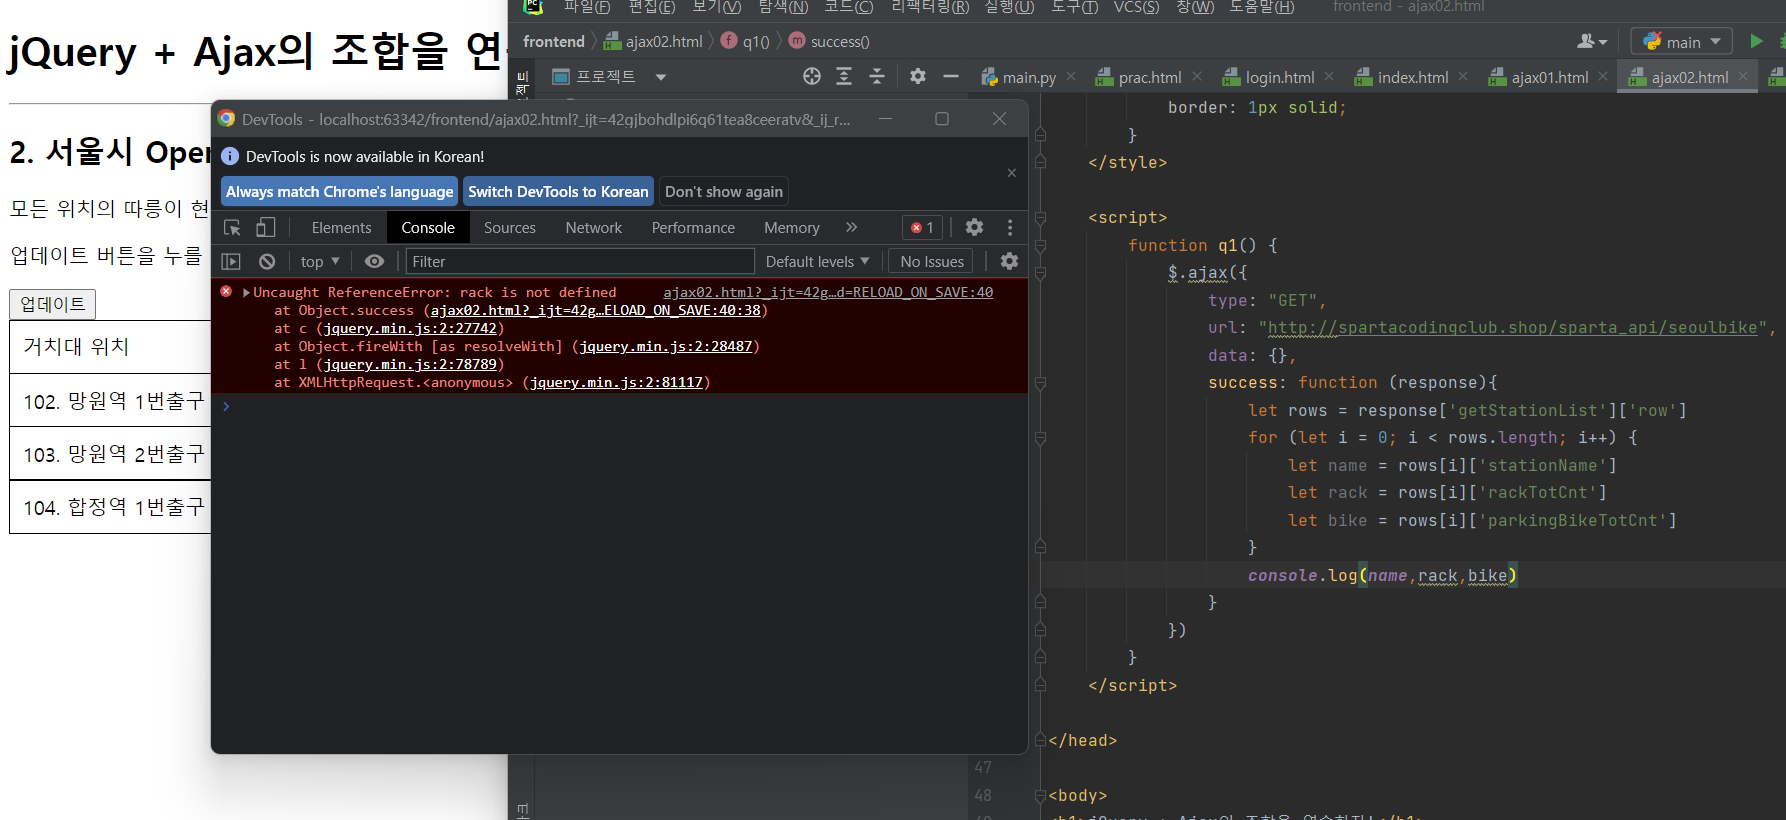Close the login.html editor tab
The image size is (1786, 820).
click(1329, 76)
